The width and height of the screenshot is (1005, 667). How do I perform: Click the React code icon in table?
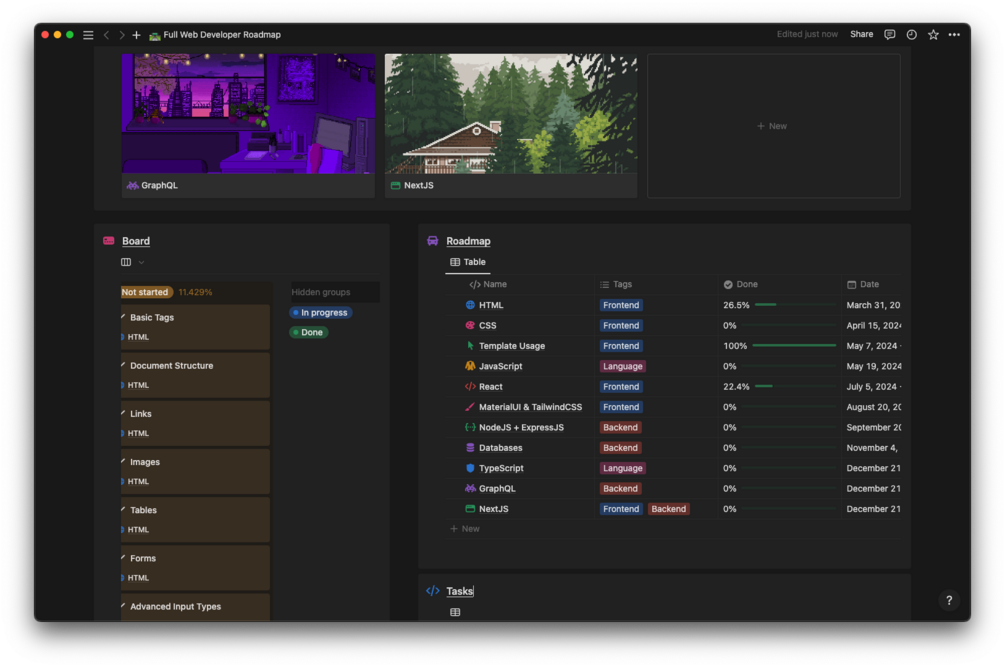[470, 386]
